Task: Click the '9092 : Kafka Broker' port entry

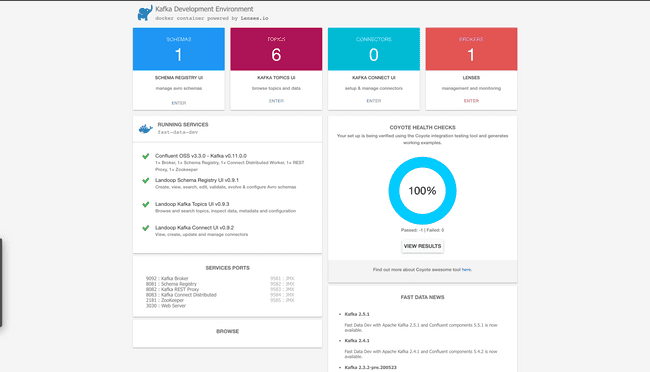Action: point(167,278)
